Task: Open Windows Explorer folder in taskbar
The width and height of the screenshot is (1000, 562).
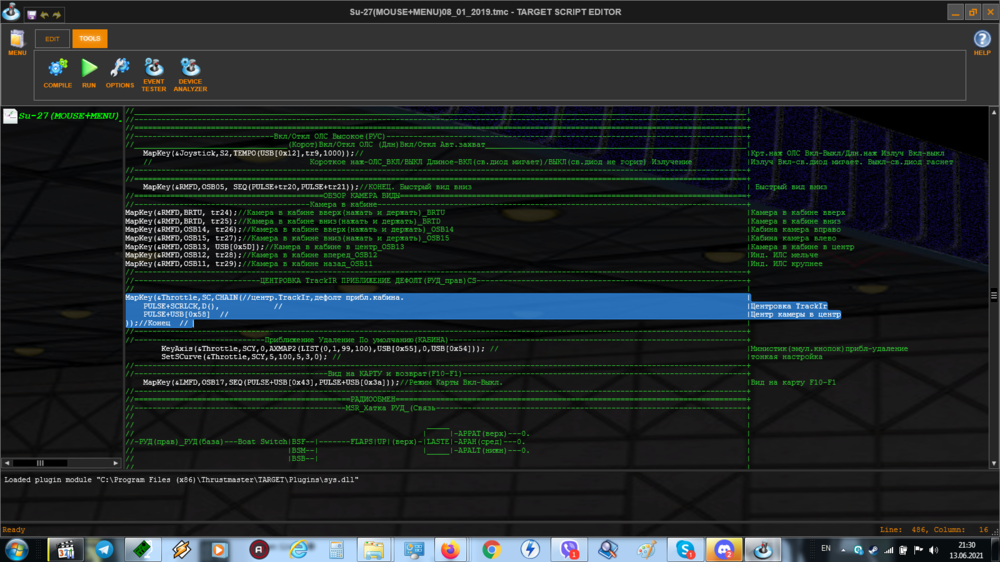Action: 374,550
